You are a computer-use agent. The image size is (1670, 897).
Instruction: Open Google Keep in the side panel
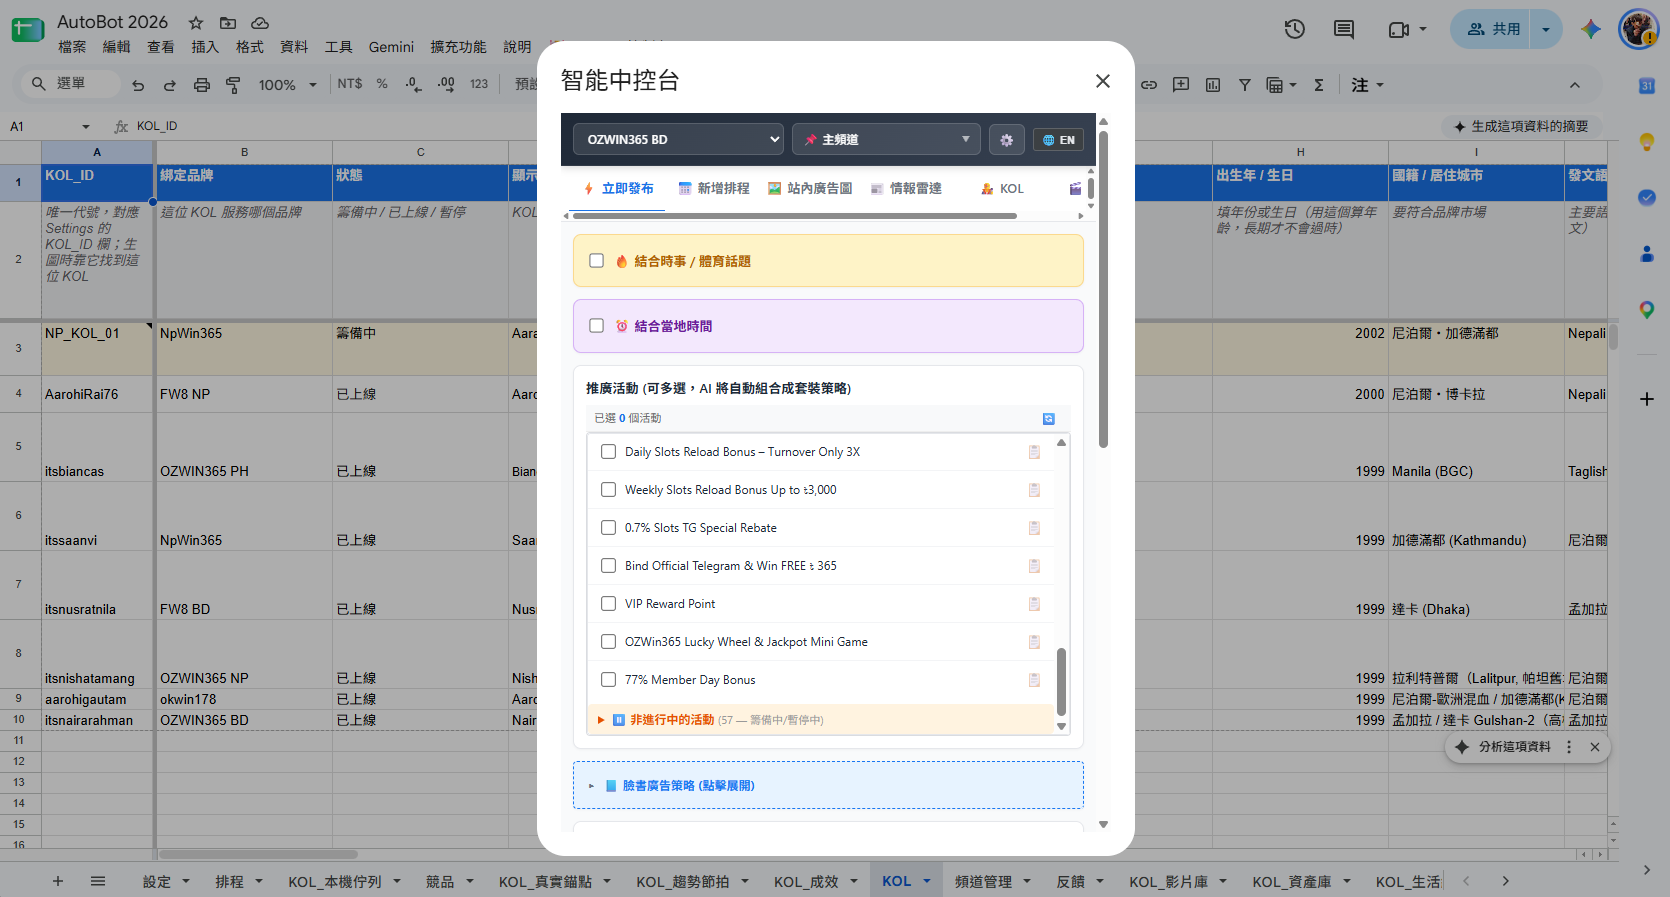1646,142
